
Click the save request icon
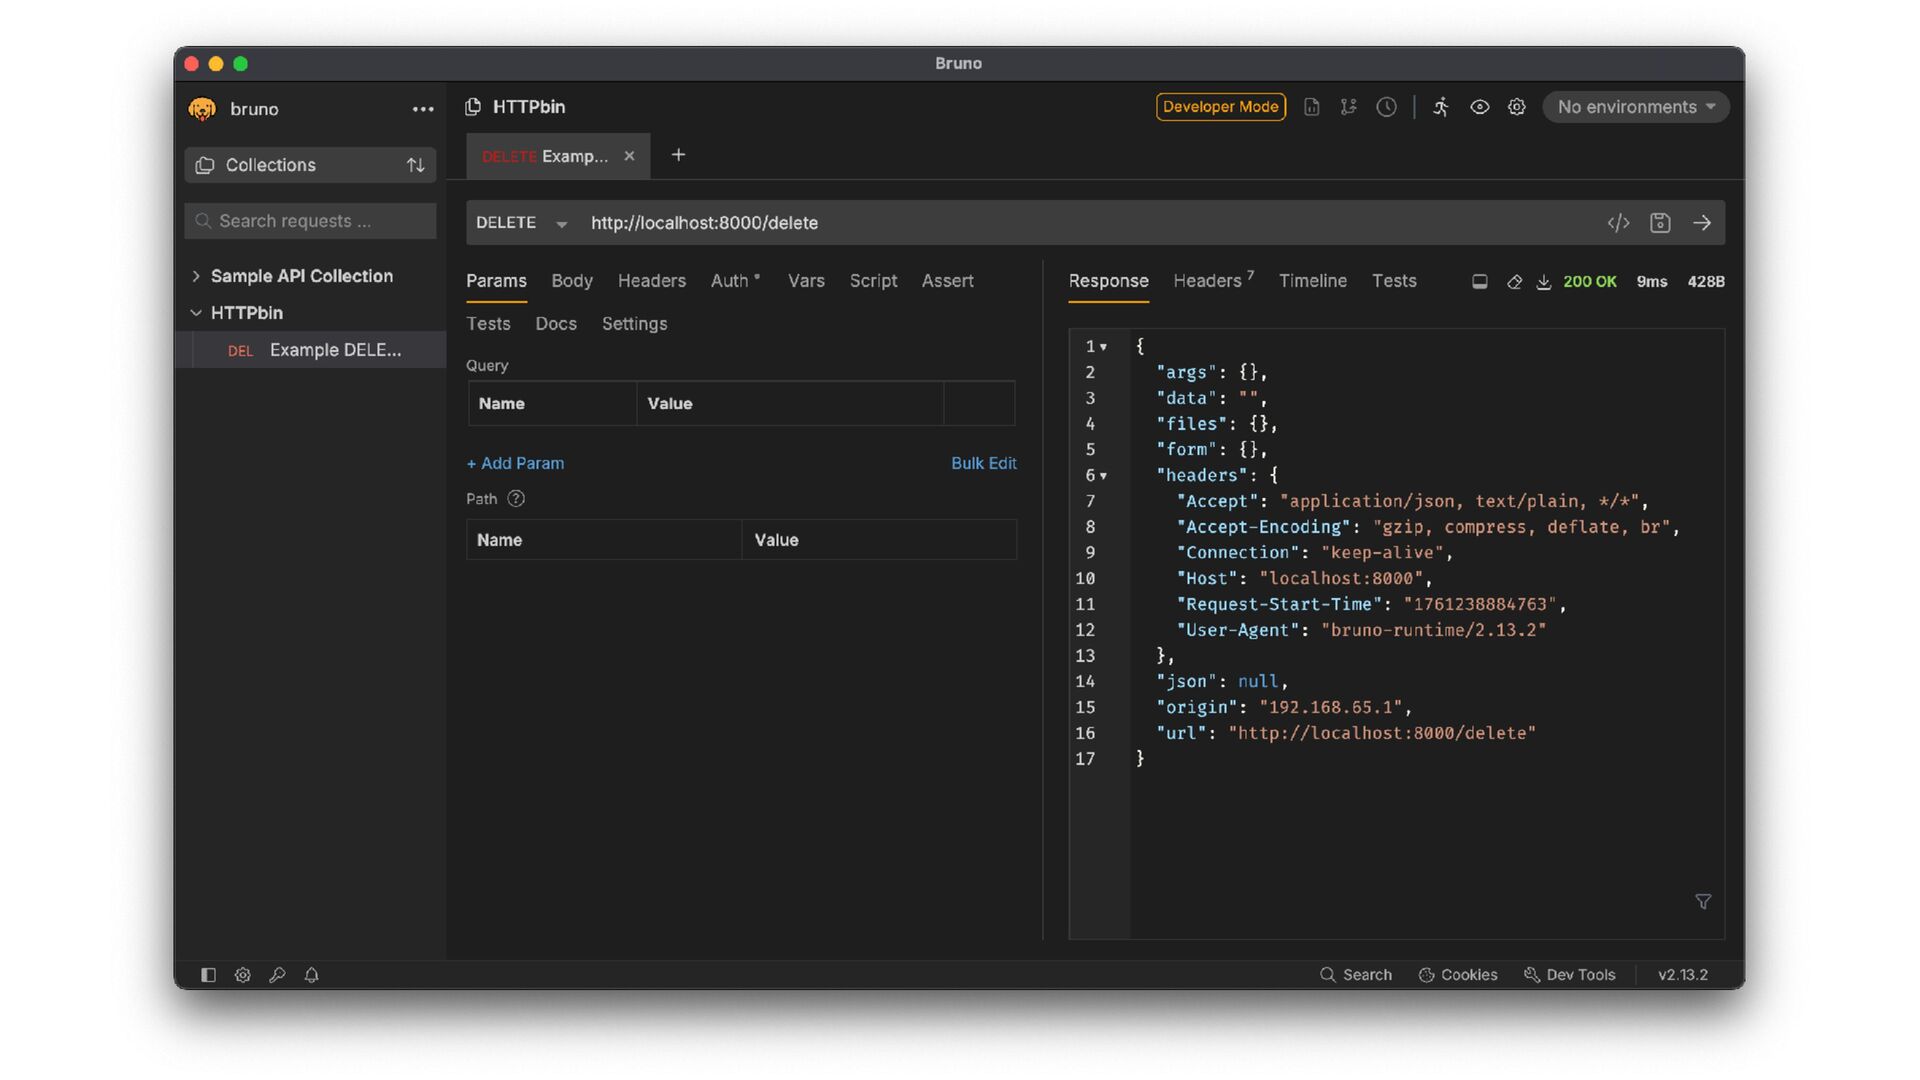(1660, 223)
